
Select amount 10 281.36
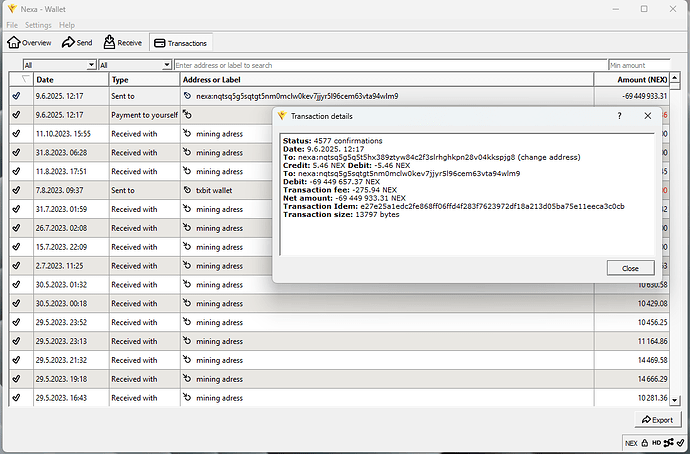(653, 398)
